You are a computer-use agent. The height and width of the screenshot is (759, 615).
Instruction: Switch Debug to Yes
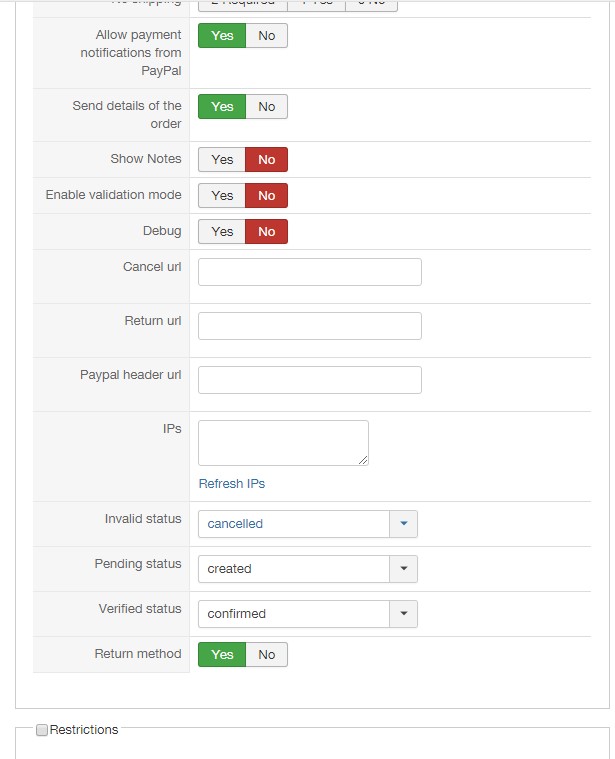[x=222, y=232]
